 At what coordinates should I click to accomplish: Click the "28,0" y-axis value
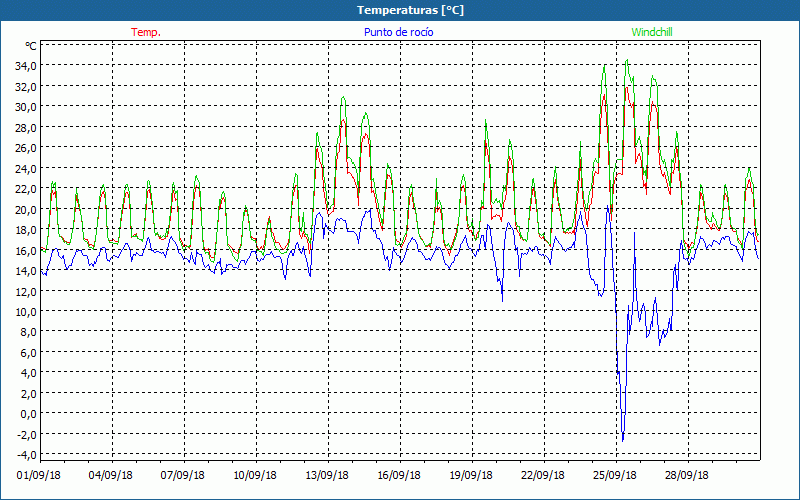pyautogui.click(x=26, y=127)
